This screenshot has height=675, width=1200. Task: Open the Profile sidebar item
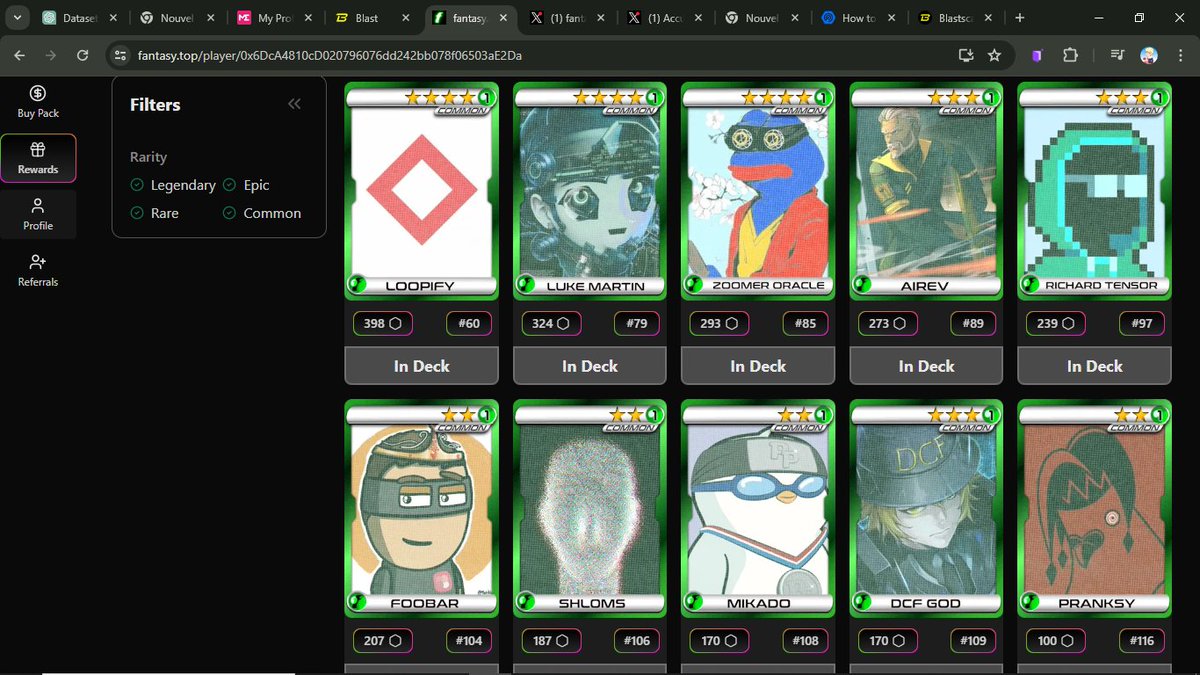click(x=38, y=214)
